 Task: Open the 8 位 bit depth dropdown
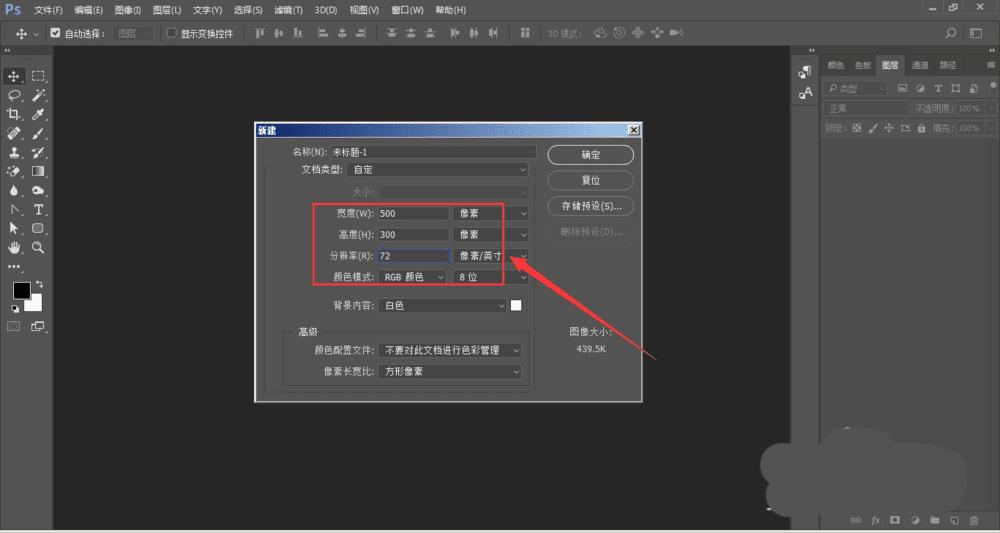click(491, 277)
